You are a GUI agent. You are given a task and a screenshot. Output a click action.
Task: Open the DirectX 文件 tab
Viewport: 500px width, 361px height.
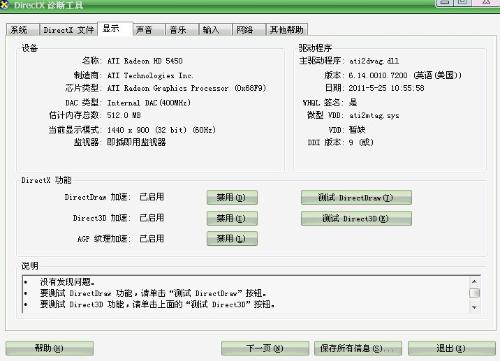click(68, 30)
